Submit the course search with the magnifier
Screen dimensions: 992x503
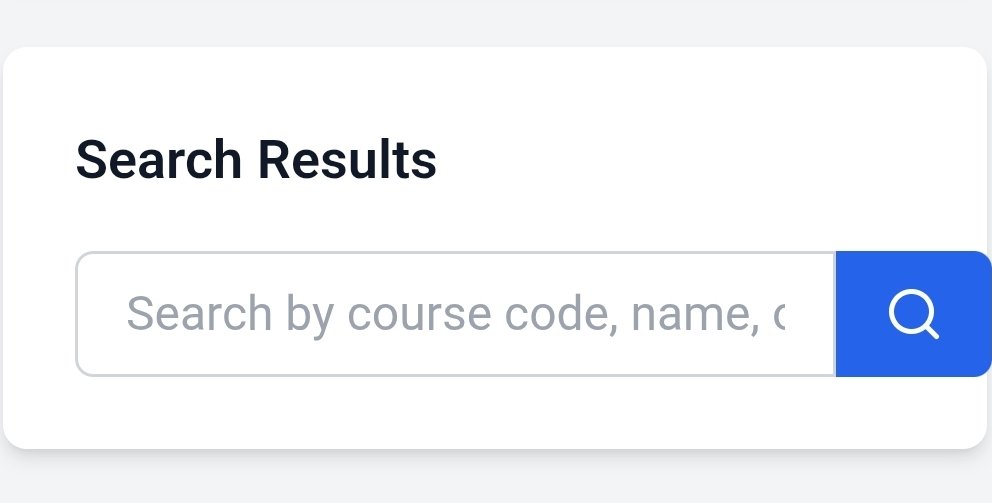coord(913,315)
